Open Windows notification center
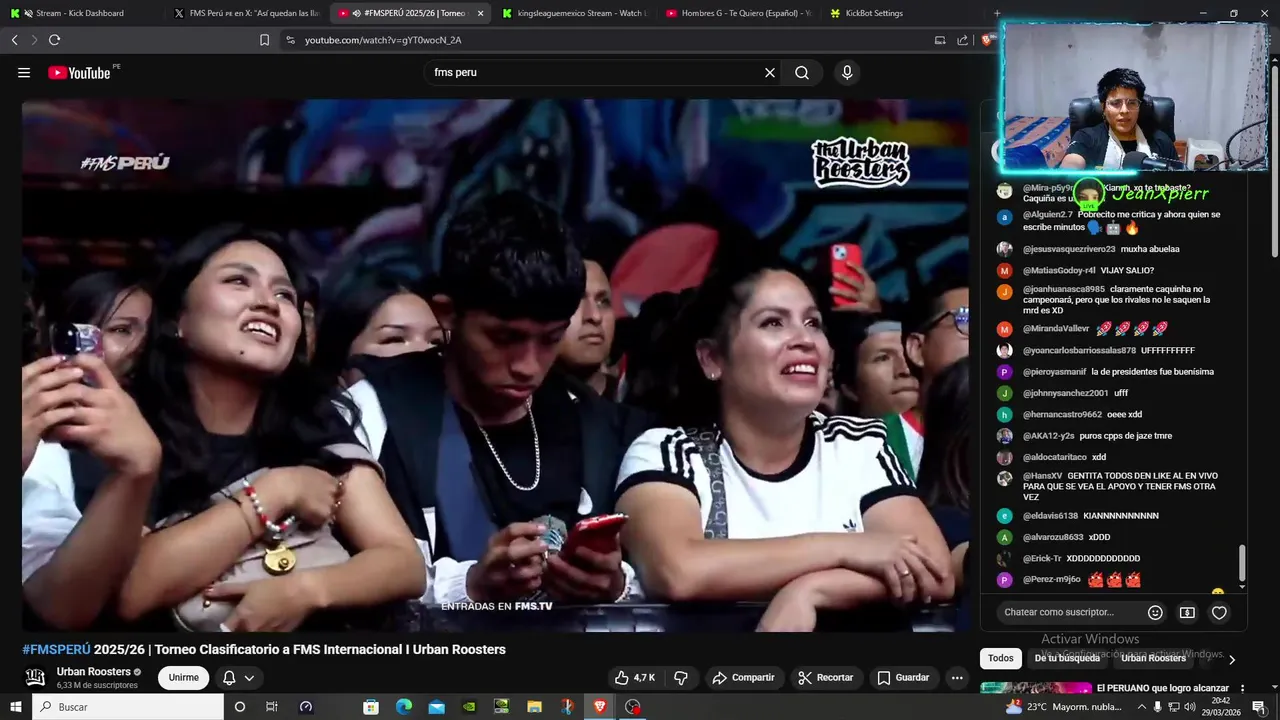Viewport: 1280px width, 720px height. click(x=1258, y=707)
